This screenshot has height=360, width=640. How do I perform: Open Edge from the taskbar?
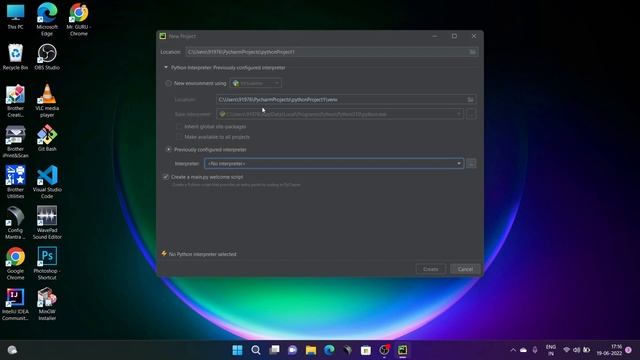tap(329, 350)
